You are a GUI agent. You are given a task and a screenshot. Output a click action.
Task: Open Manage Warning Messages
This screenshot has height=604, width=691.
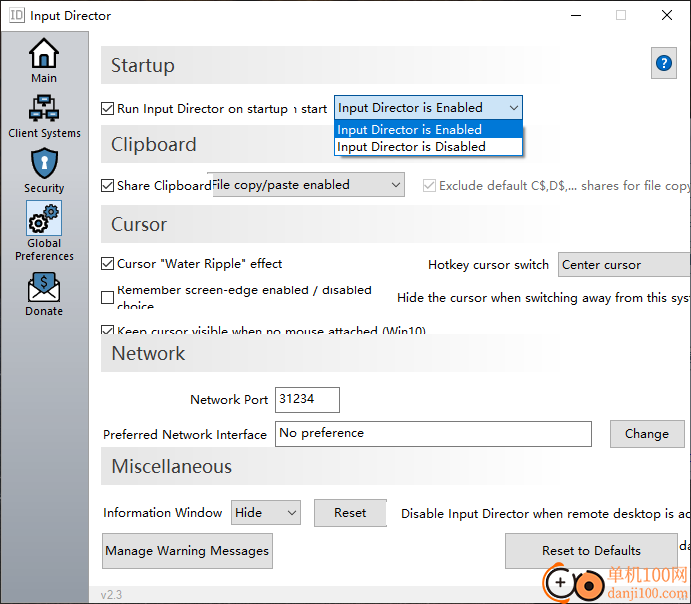[187, 551]
